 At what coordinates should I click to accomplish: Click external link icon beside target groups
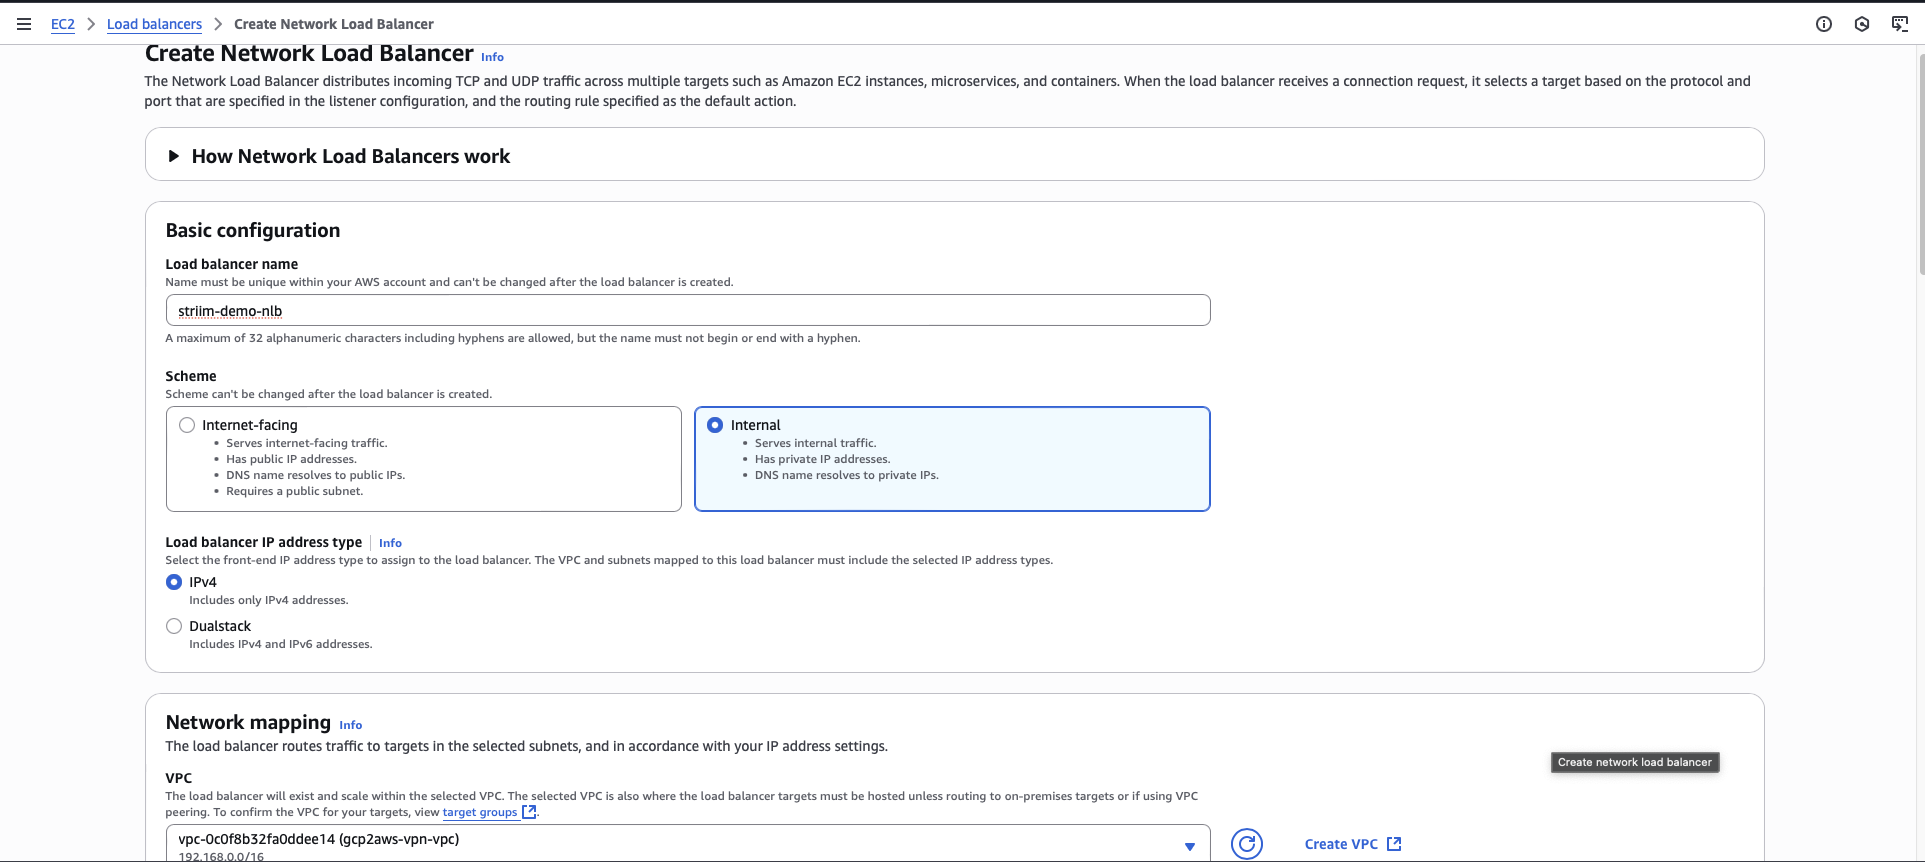529,812
